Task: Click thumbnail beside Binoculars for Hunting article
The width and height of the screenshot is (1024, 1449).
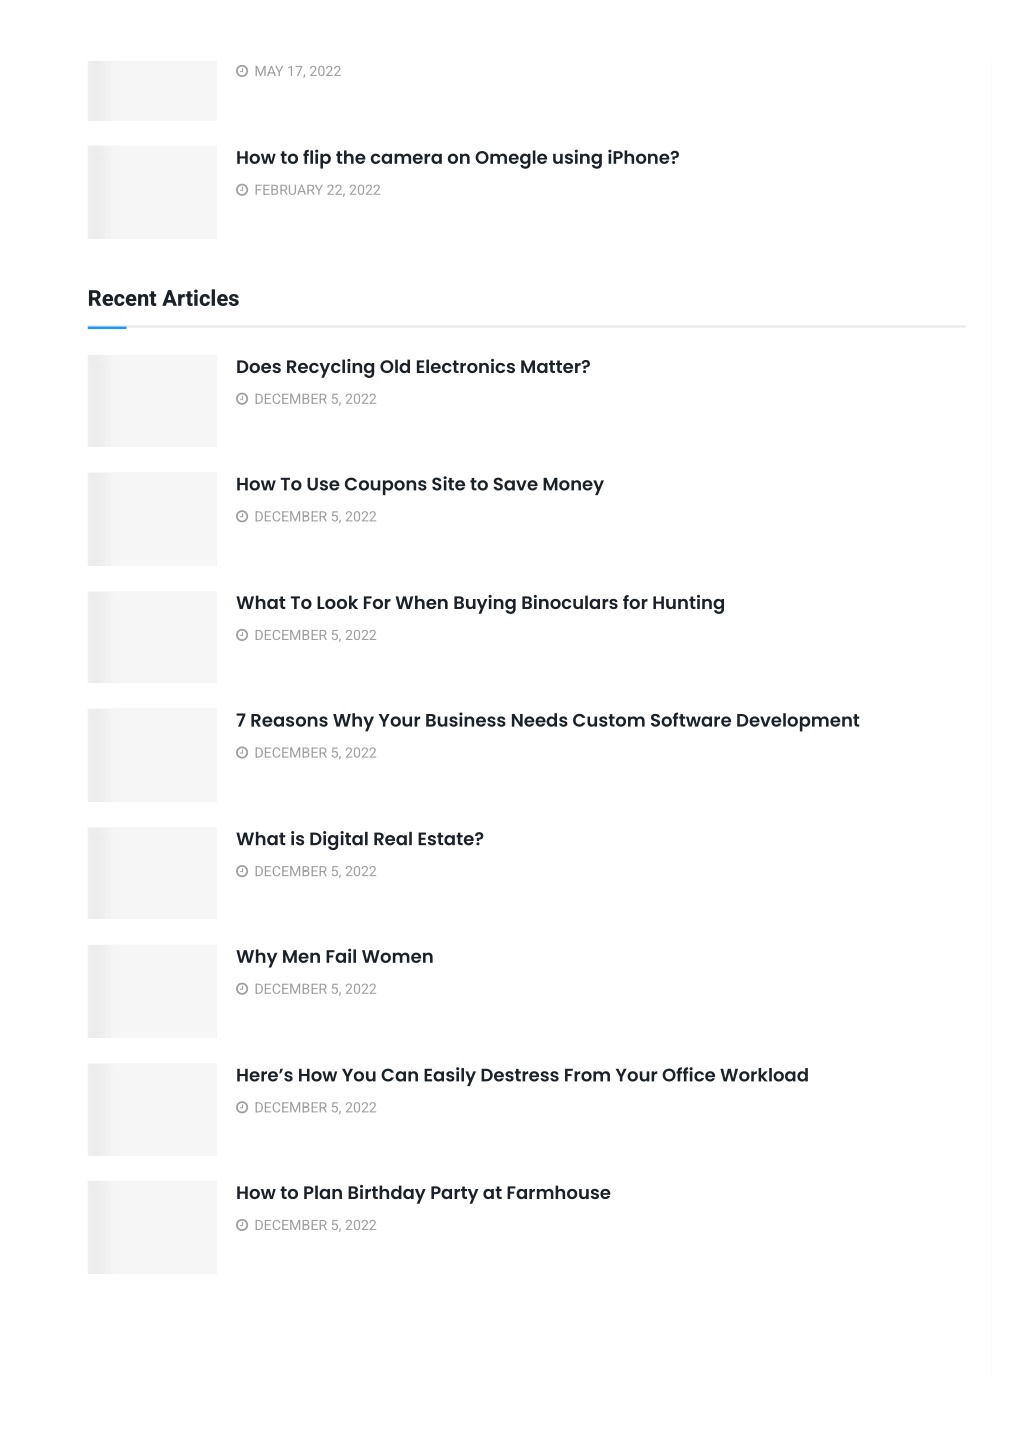Action: tap(152, 637)
